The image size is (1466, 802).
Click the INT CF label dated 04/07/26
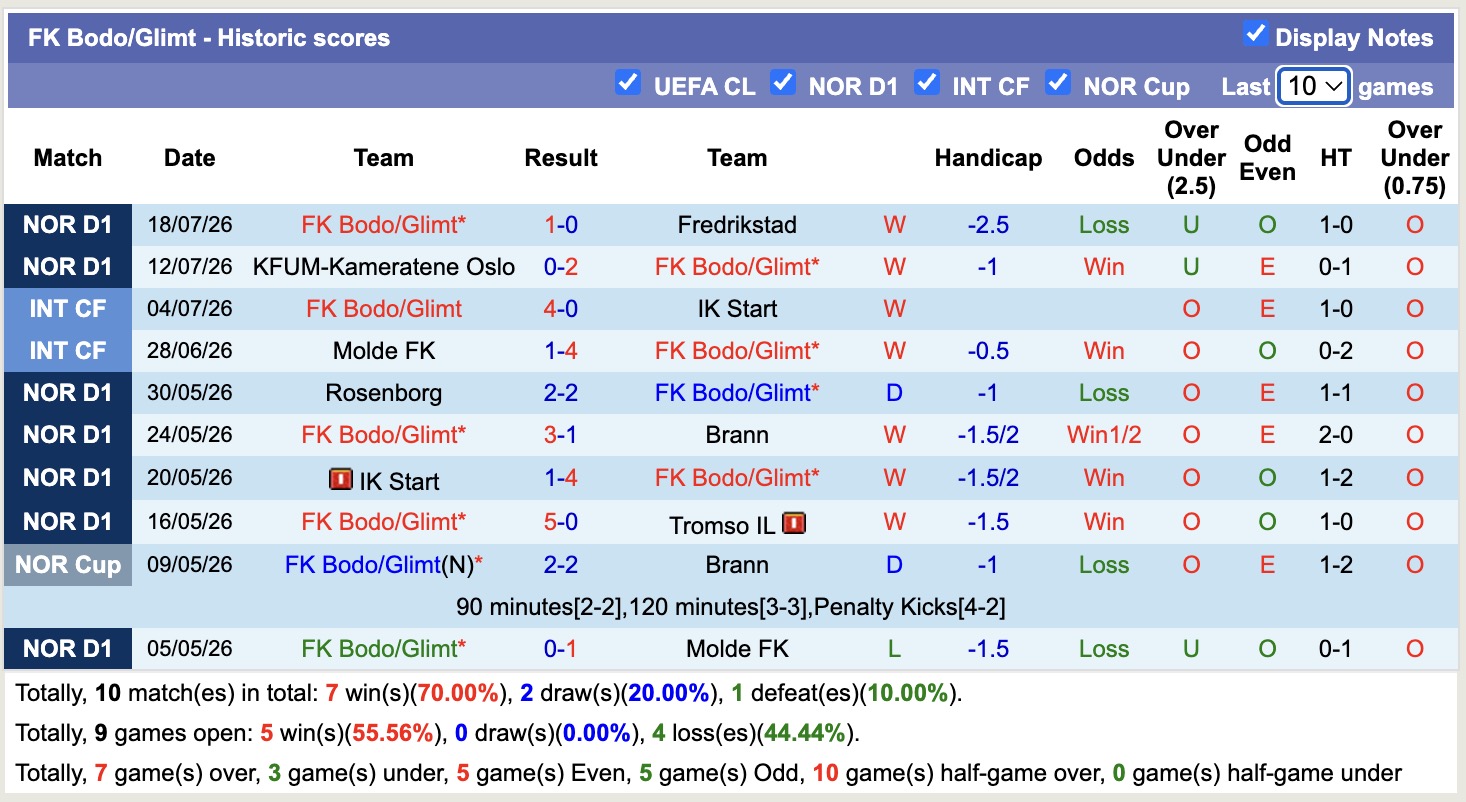(68, 309)
